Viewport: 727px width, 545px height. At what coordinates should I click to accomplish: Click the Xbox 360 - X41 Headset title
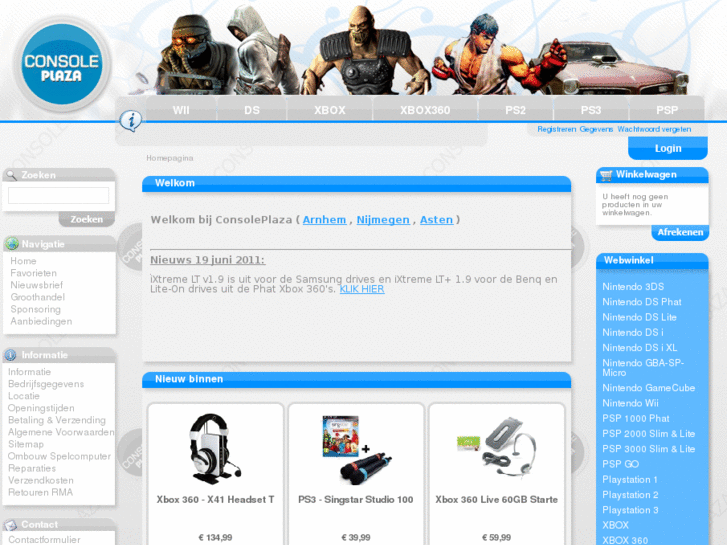(215, 500)
